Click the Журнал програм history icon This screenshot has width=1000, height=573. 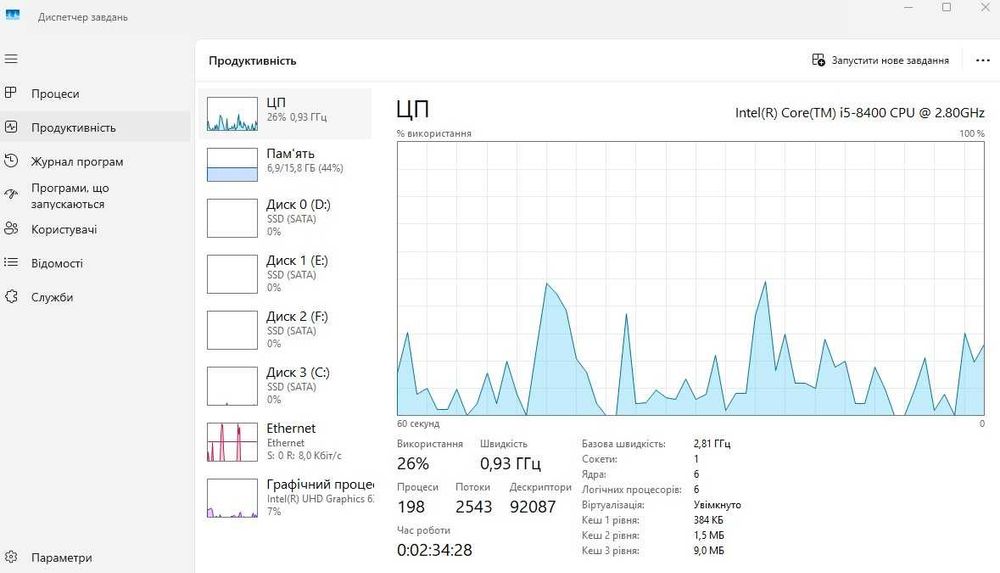[x=11, y=161]
